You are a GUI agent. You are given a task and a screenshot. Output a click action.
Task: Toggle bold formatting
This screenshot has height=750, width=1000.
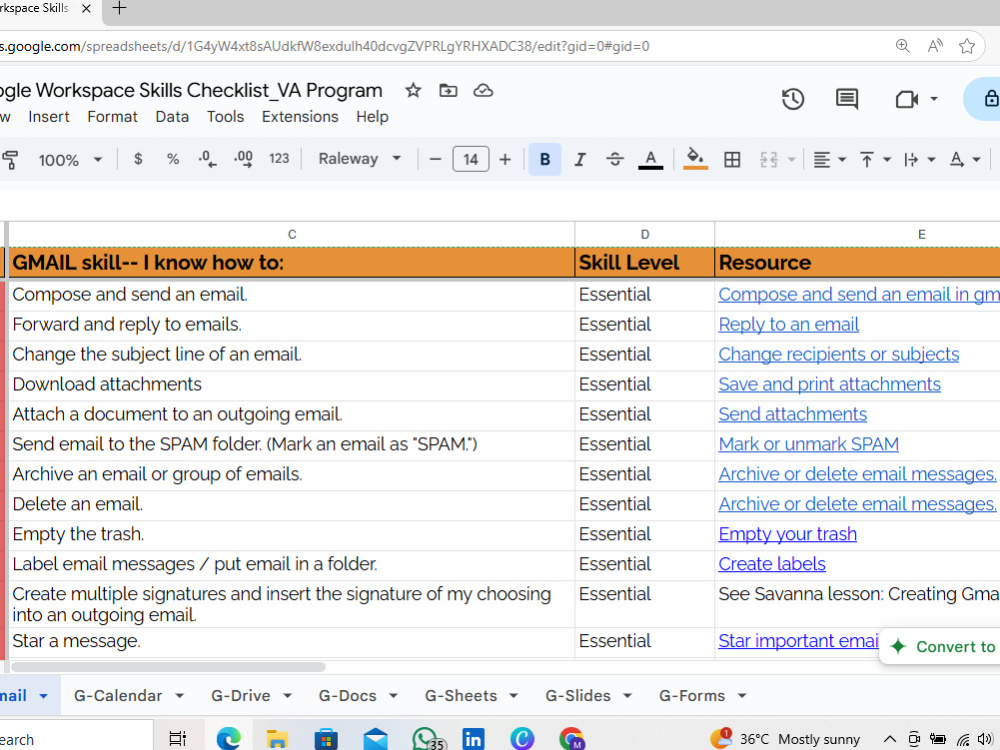545,159
